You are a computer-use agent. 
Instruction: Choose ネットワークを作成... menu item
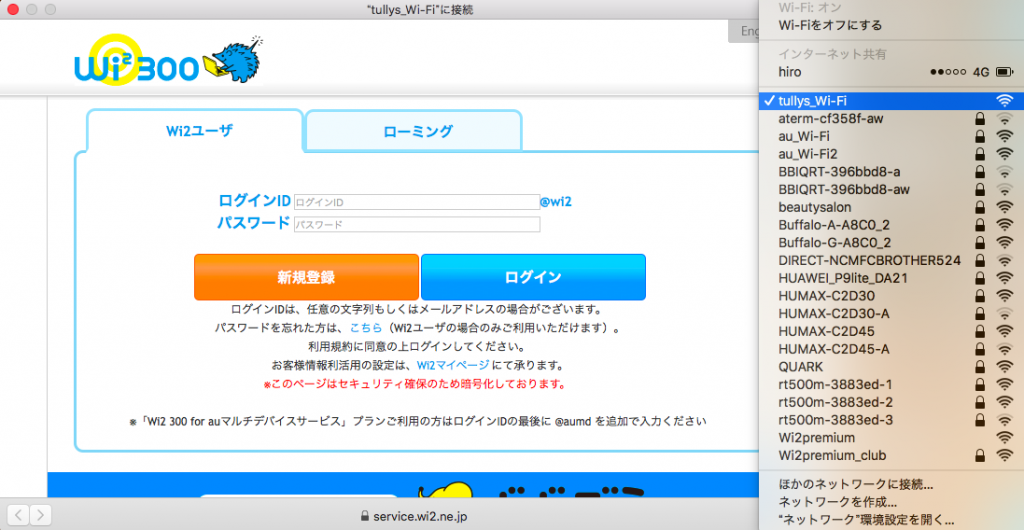pos(892,503)
